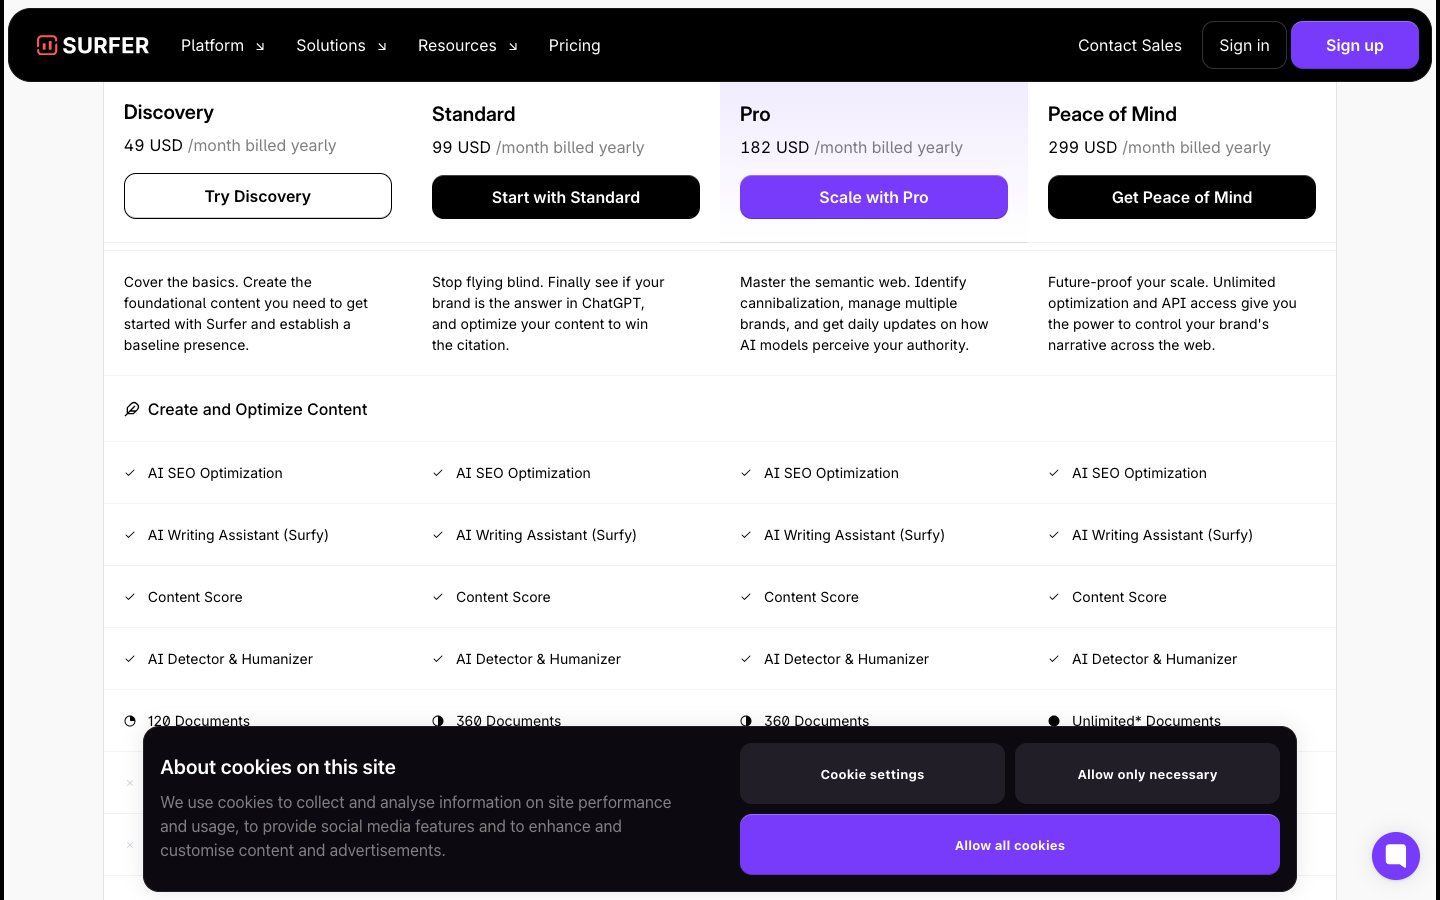Accept with Allow all cookies
The image size is (1440, 900).
coord(1009,845)
